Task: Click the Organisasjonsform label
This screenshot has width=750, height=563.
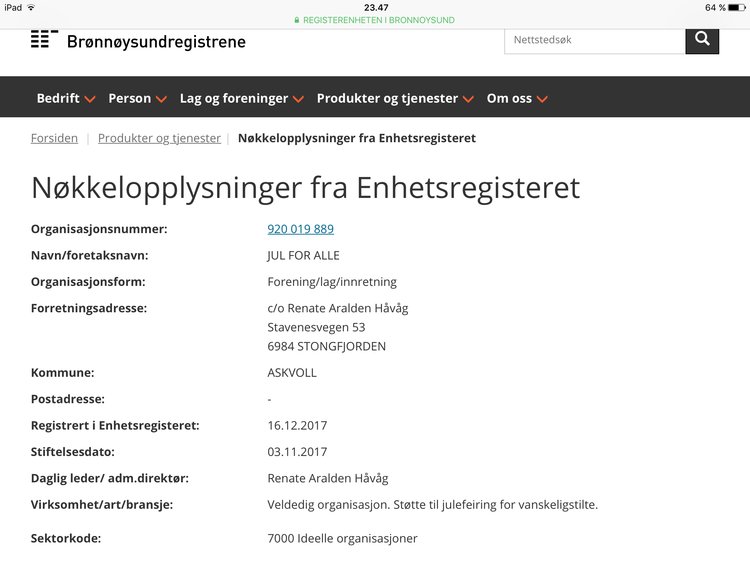Action: [88, 282]
